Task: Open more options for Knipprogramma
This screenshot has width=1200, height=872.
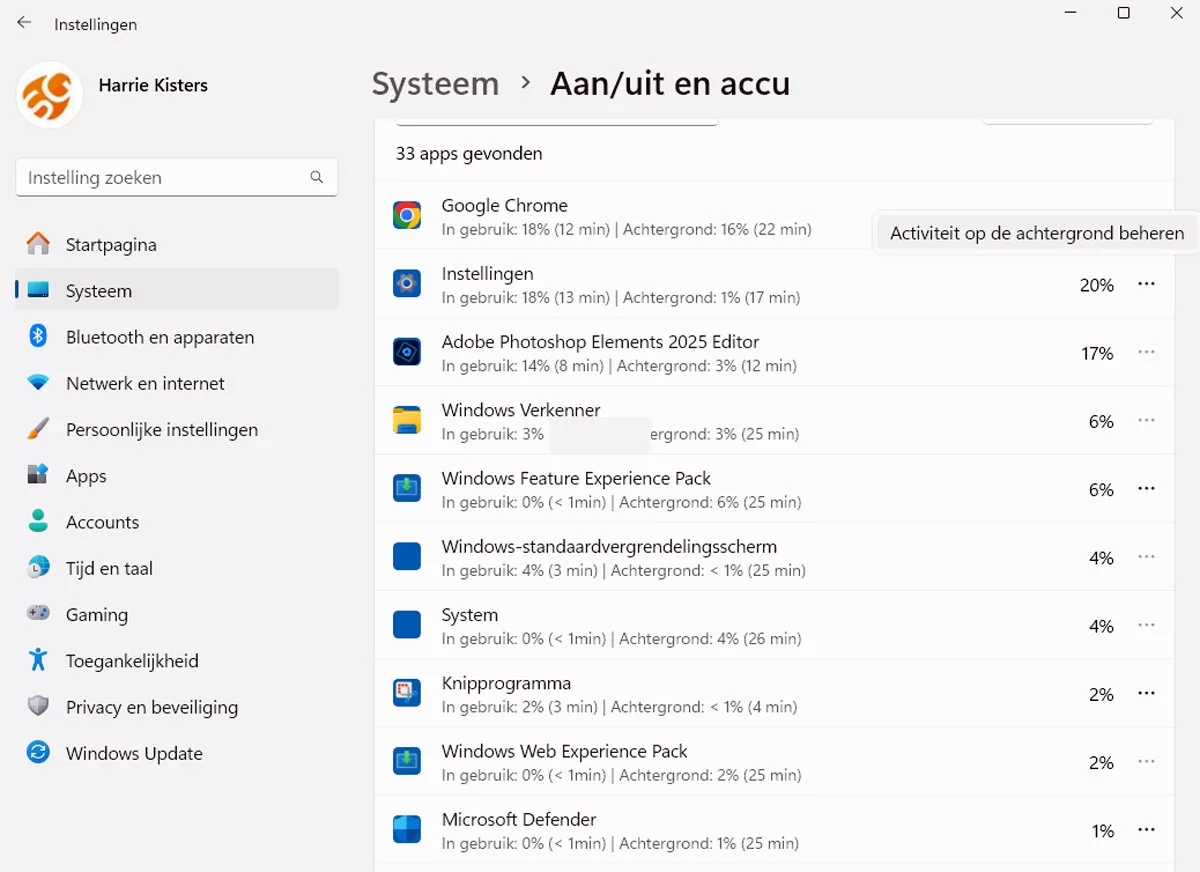Action: pyautogui.click(x=1146, y=694)
